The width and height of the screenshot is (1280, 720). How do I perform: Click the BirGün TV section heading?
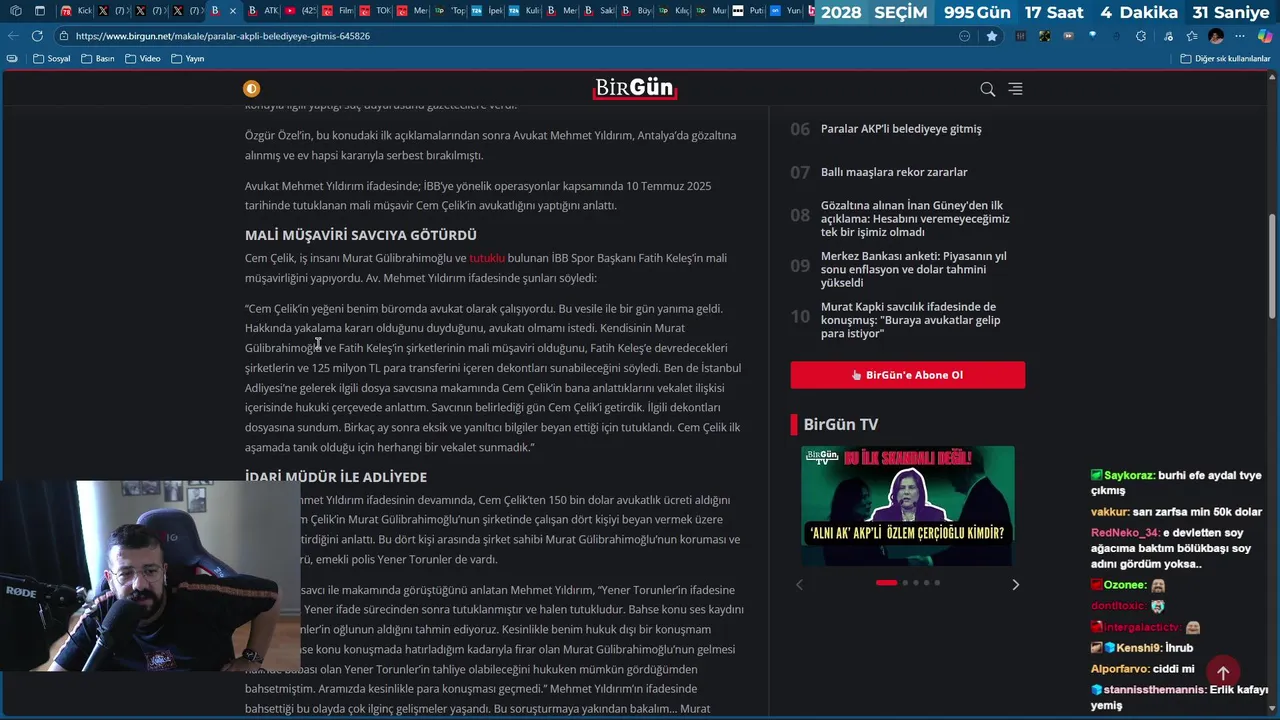(840, 424)
